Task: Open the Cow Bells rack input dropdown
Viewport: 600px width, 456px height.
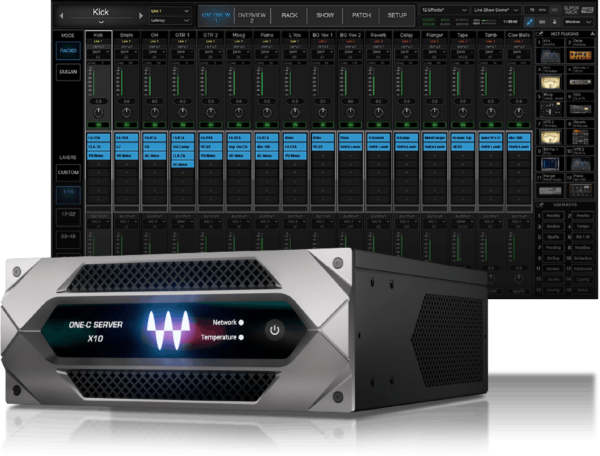Action: (x=519, y=52)
